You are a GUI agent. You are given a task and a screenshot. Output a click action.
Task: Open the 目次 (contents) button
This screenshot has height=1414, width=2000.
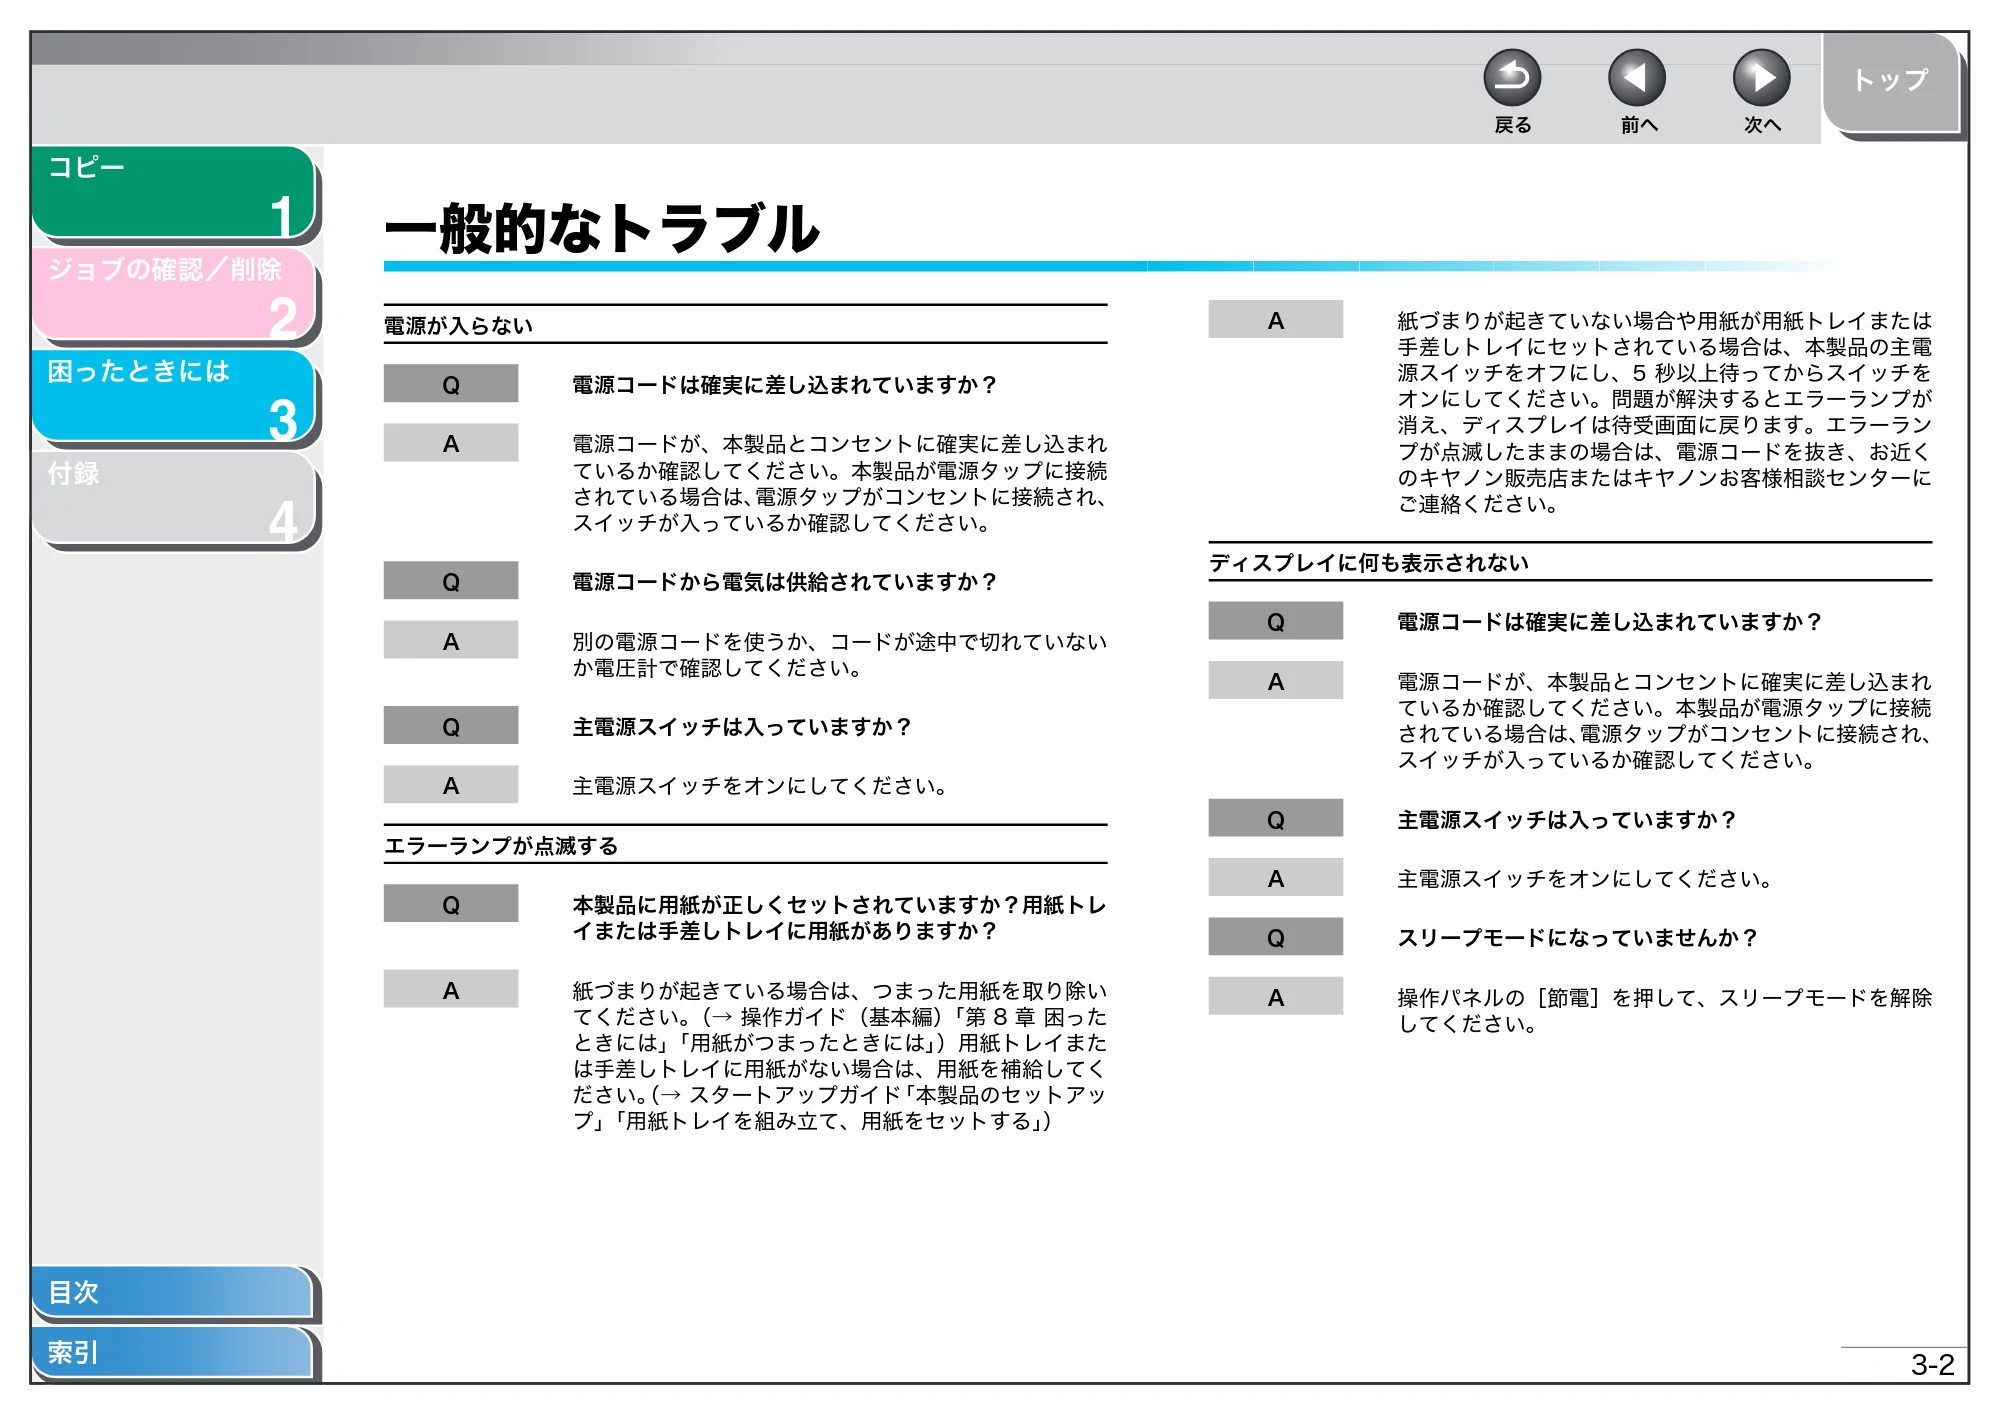pyautogui.click(x=172, y=1292)
